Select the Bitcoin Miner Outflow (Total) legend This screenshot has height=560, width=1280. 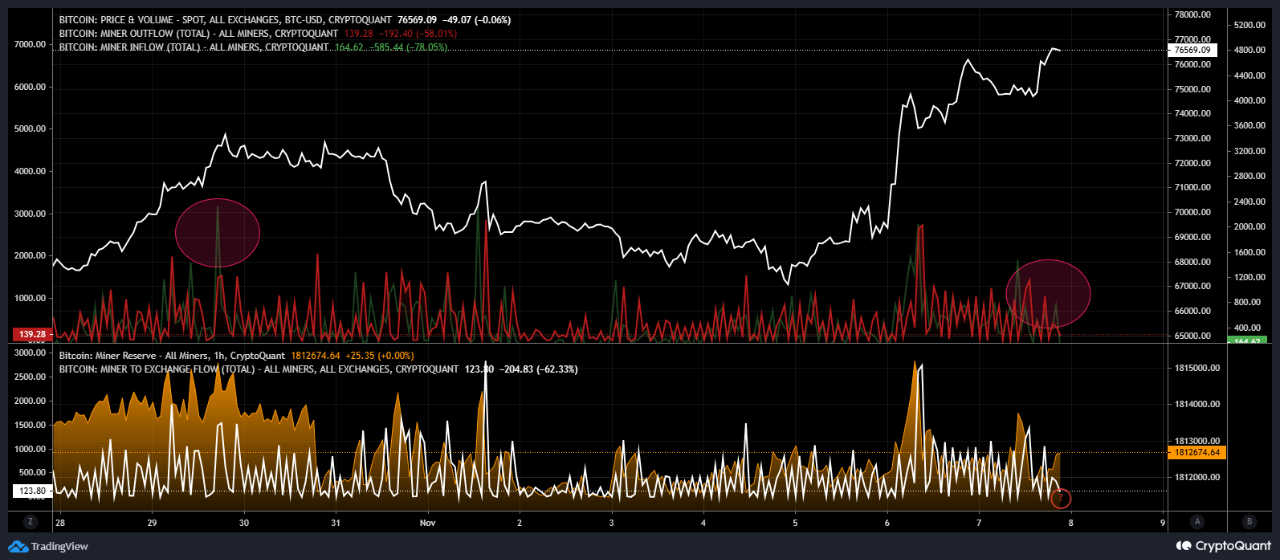pyautogui.click(x=198, y=33)
